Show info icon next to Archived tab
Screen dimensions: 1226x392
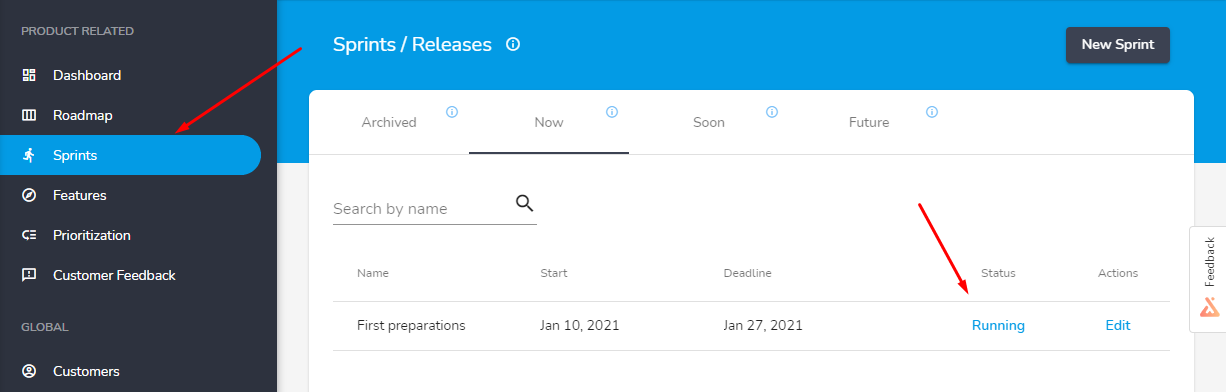(x=452, y=112)
